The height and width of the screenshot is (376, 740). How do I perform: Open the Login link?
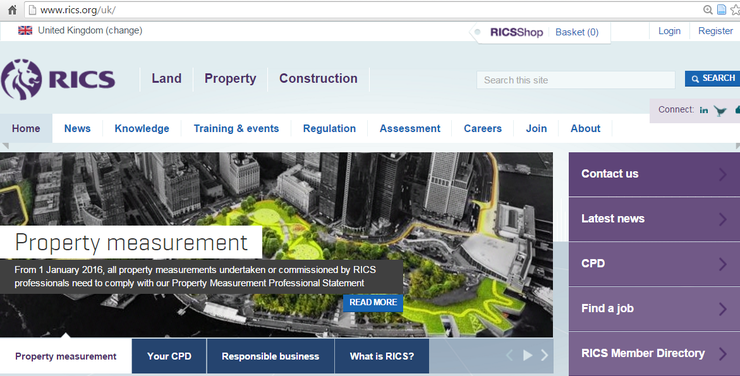669,31
